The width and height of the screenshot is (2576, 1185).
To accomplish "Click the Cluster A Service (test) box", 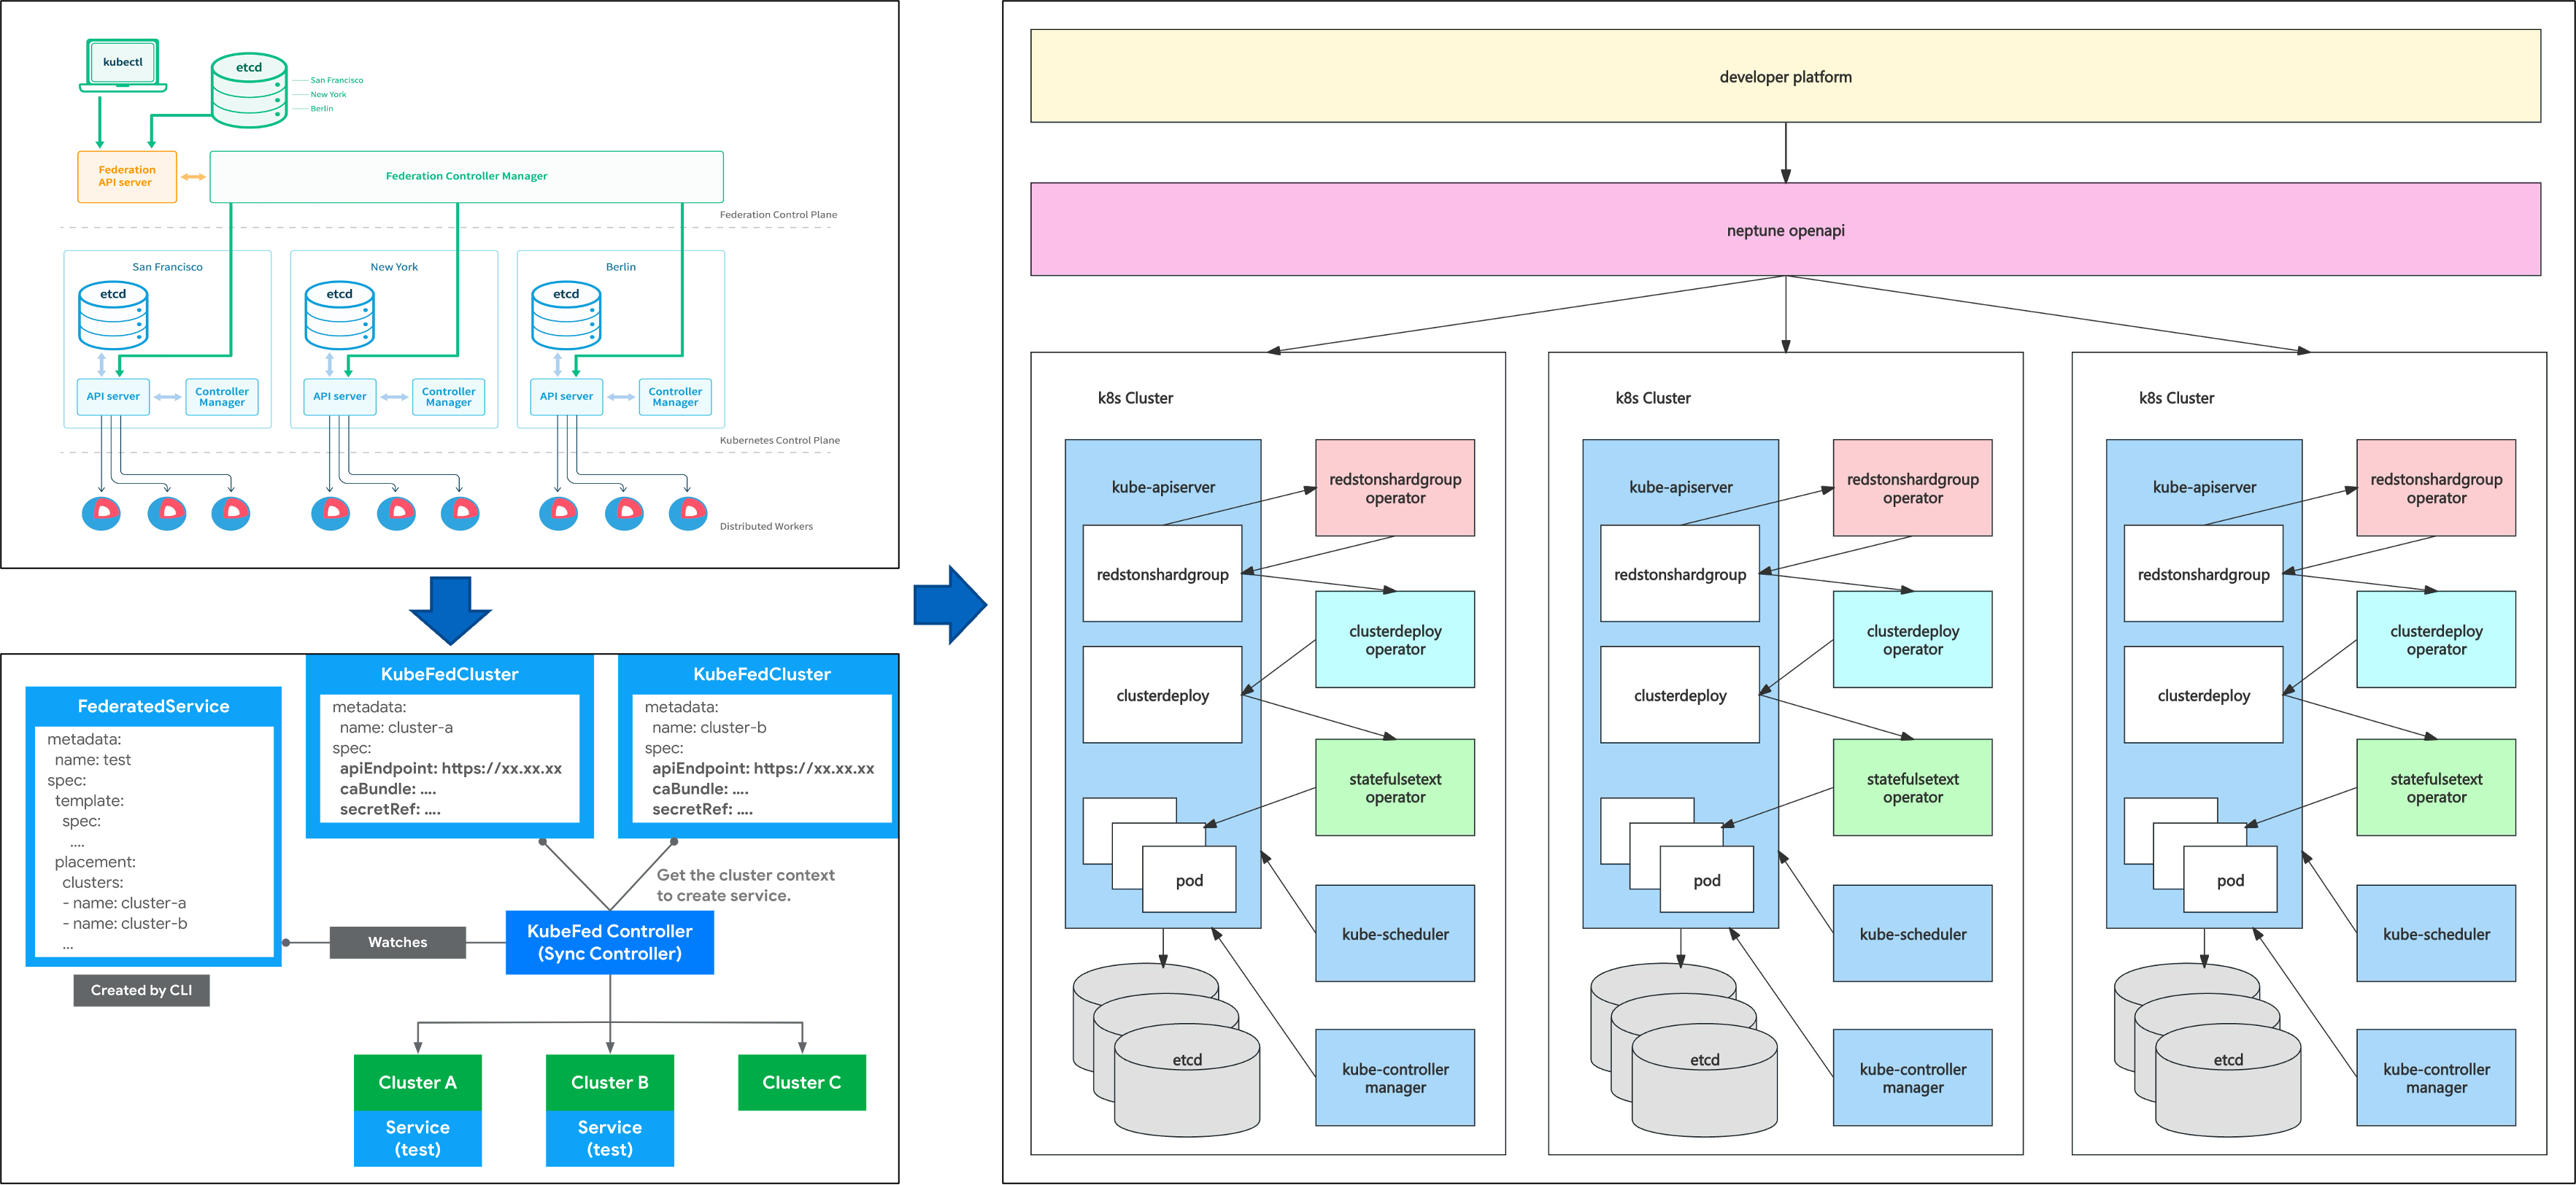I will pos(417,1138).
